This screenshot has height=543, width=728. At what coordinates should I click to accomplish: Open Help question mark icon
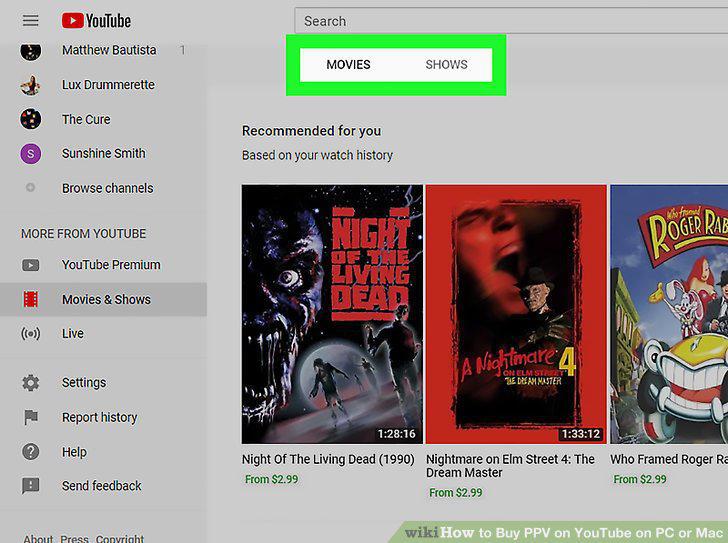coord(31,452)
